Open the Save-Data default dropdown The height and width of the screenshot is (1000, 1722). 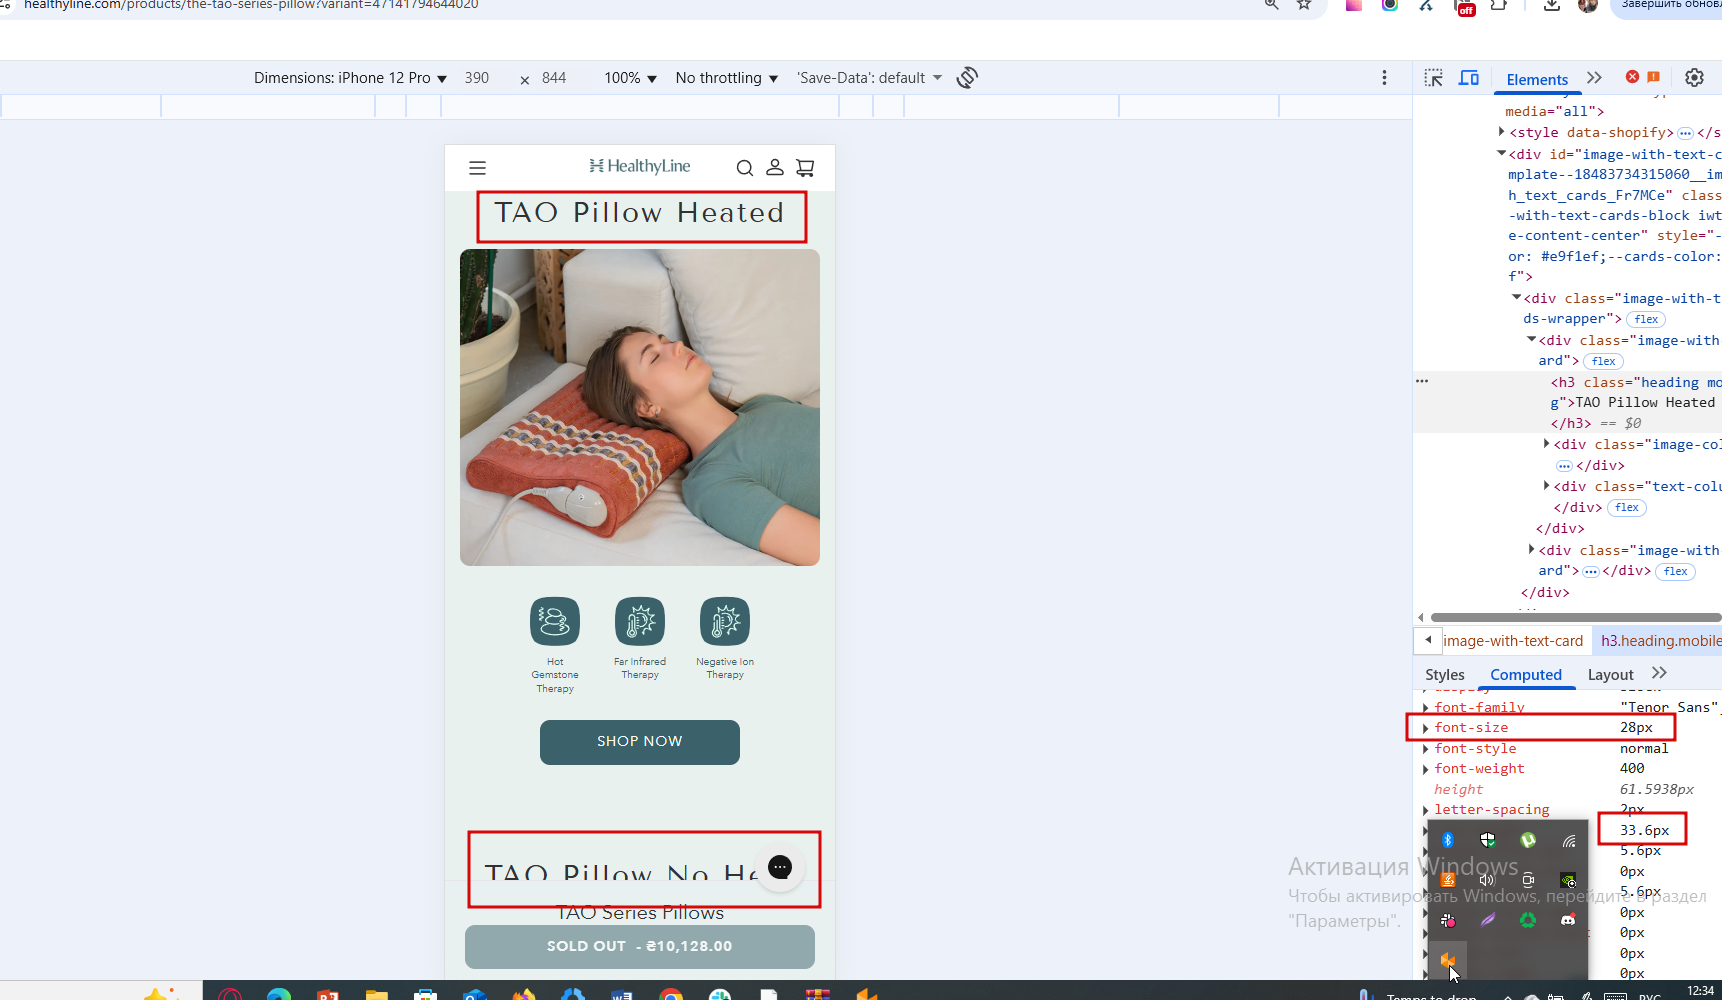(869, 78)
